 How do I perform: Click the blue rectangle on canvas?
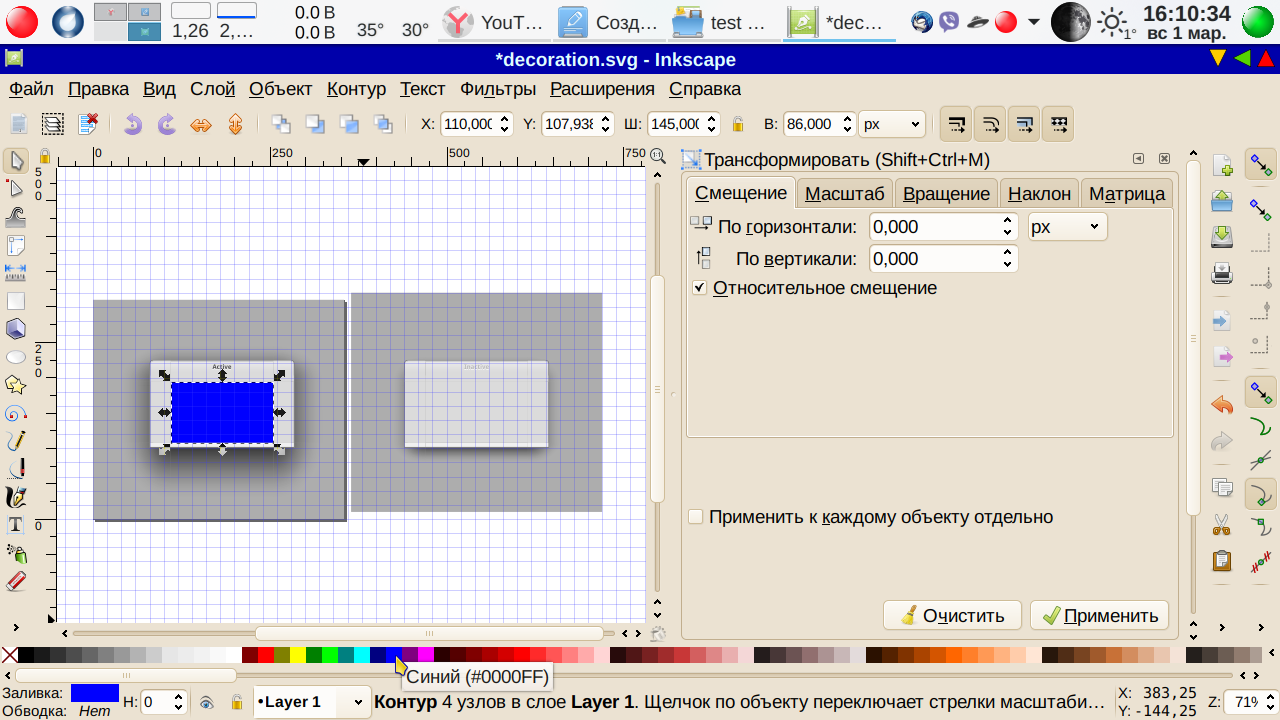coord(222,413)
